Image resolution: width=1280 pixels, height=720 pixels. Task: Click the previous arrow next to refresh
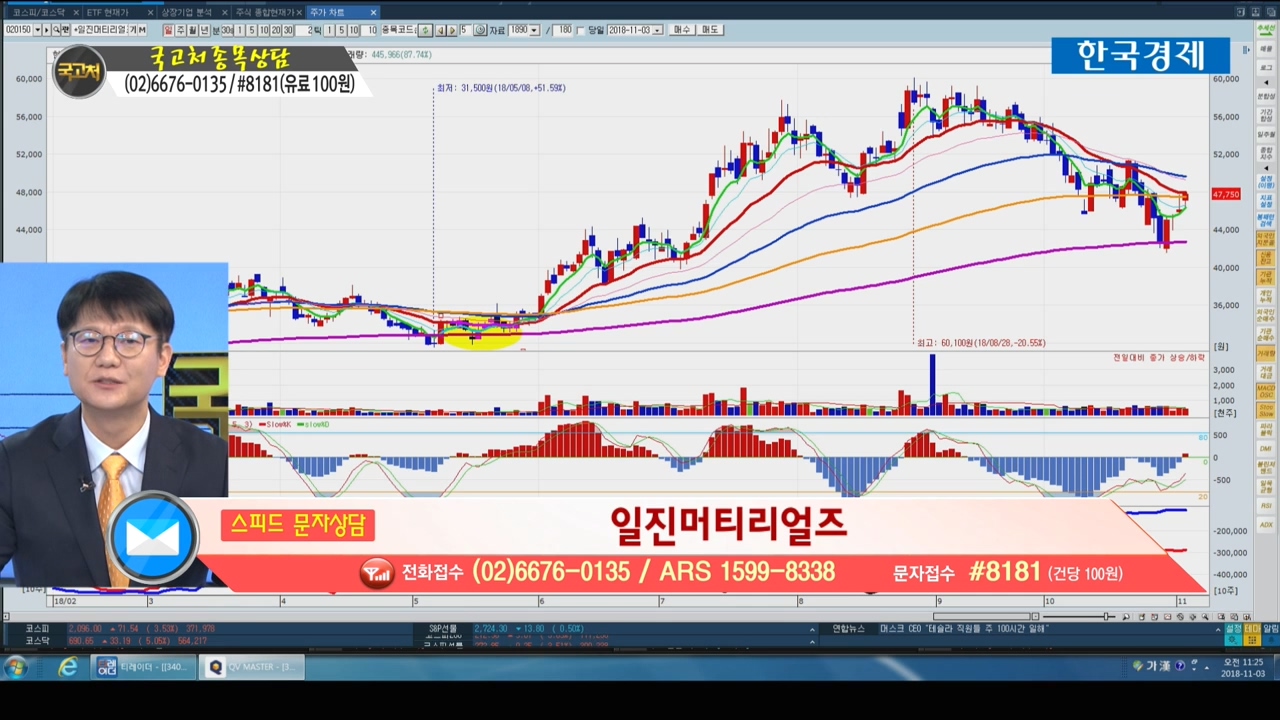point(440,30)
